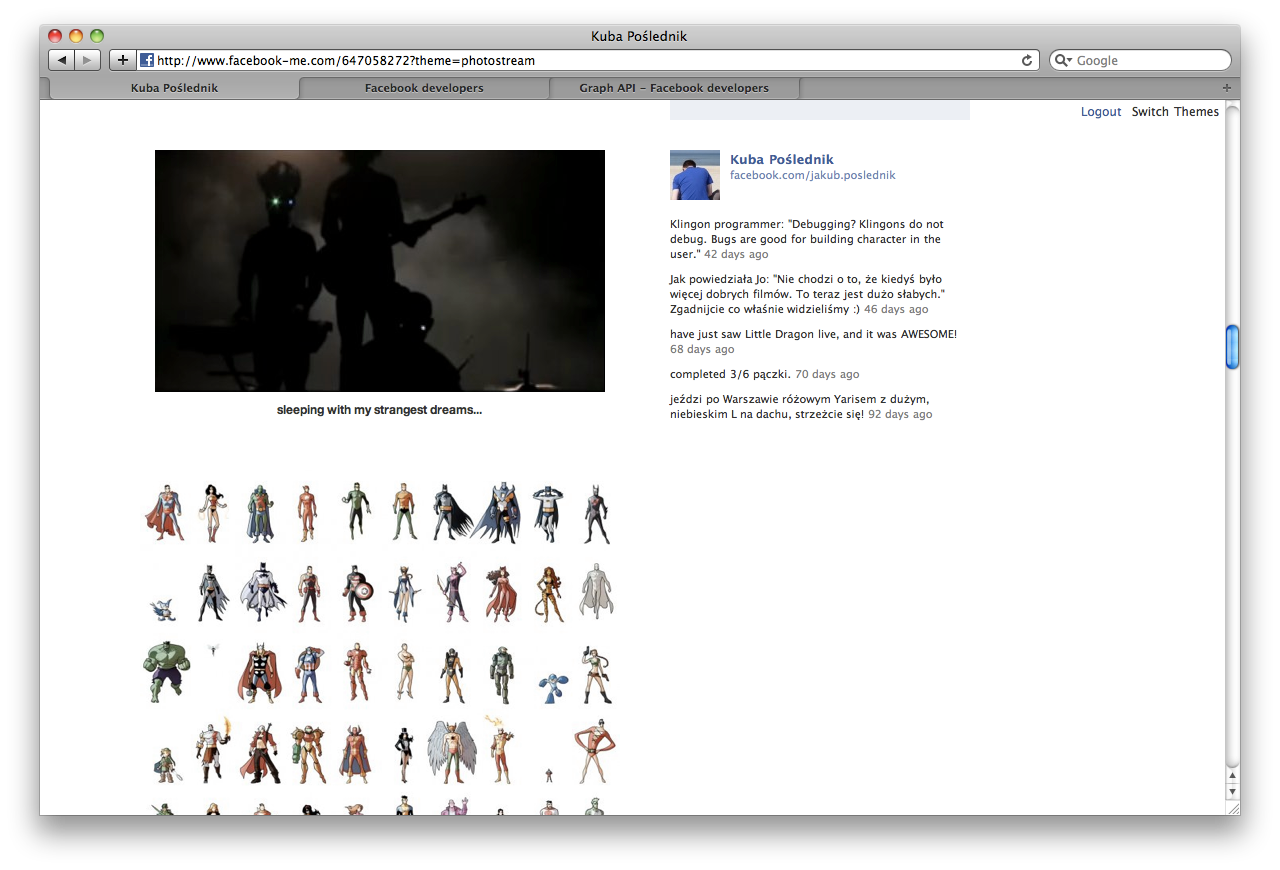
Task: Add bookmark with the plus button
Action: point(122,60)
